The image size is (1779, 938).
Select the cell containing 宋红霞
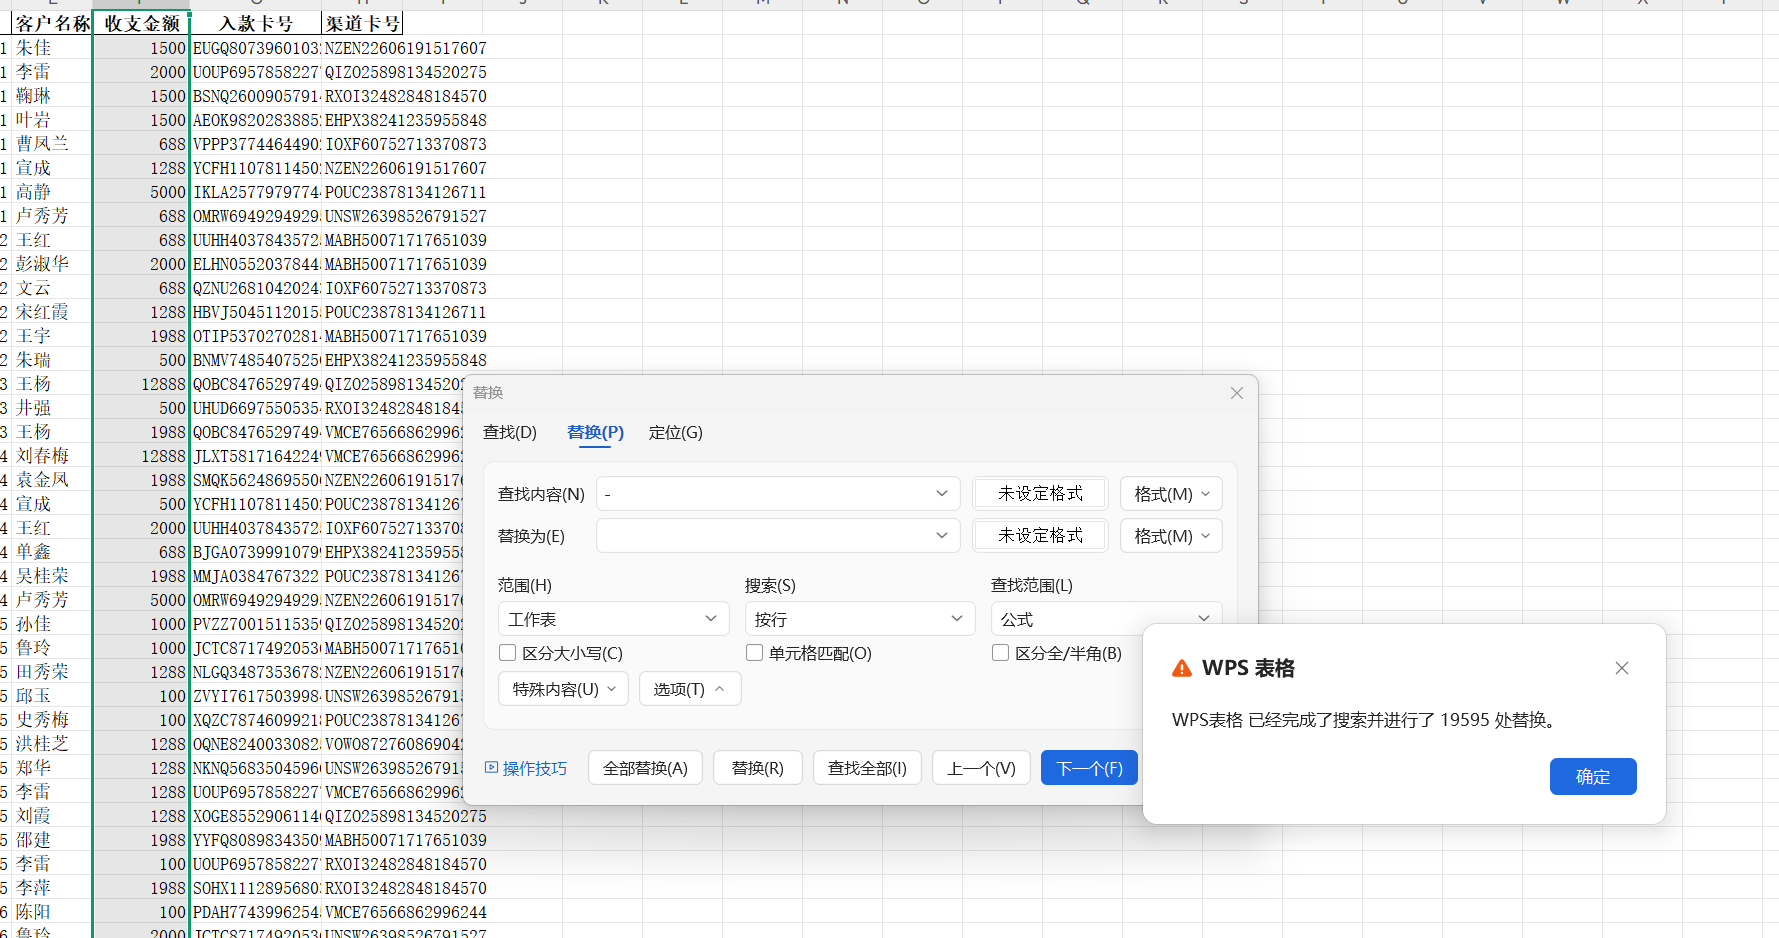52,312
